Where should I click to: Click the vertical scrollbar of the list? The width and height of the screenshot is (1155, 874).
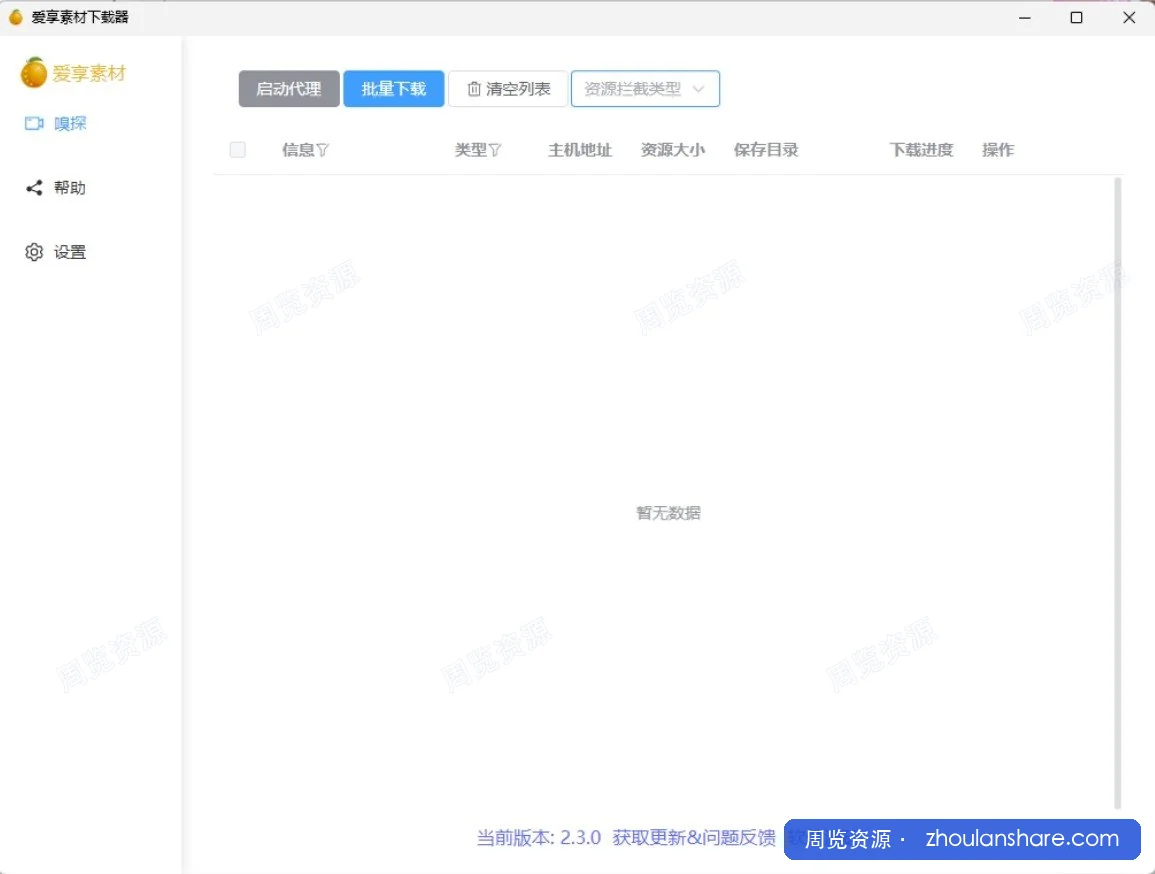(1117, 493)
